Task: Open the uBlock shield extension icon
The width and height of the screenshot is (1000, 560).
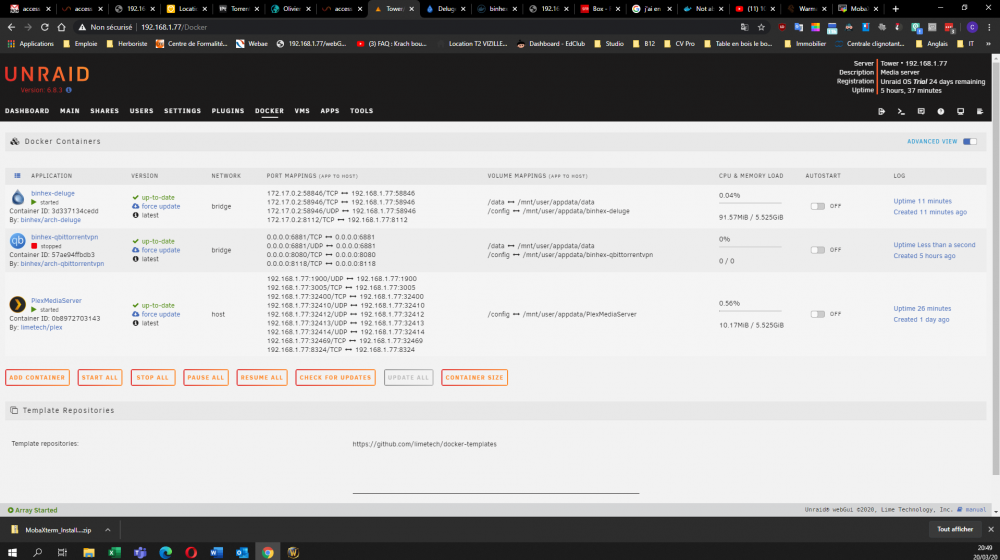Action: pyautogui.click(x=782, y=27)
